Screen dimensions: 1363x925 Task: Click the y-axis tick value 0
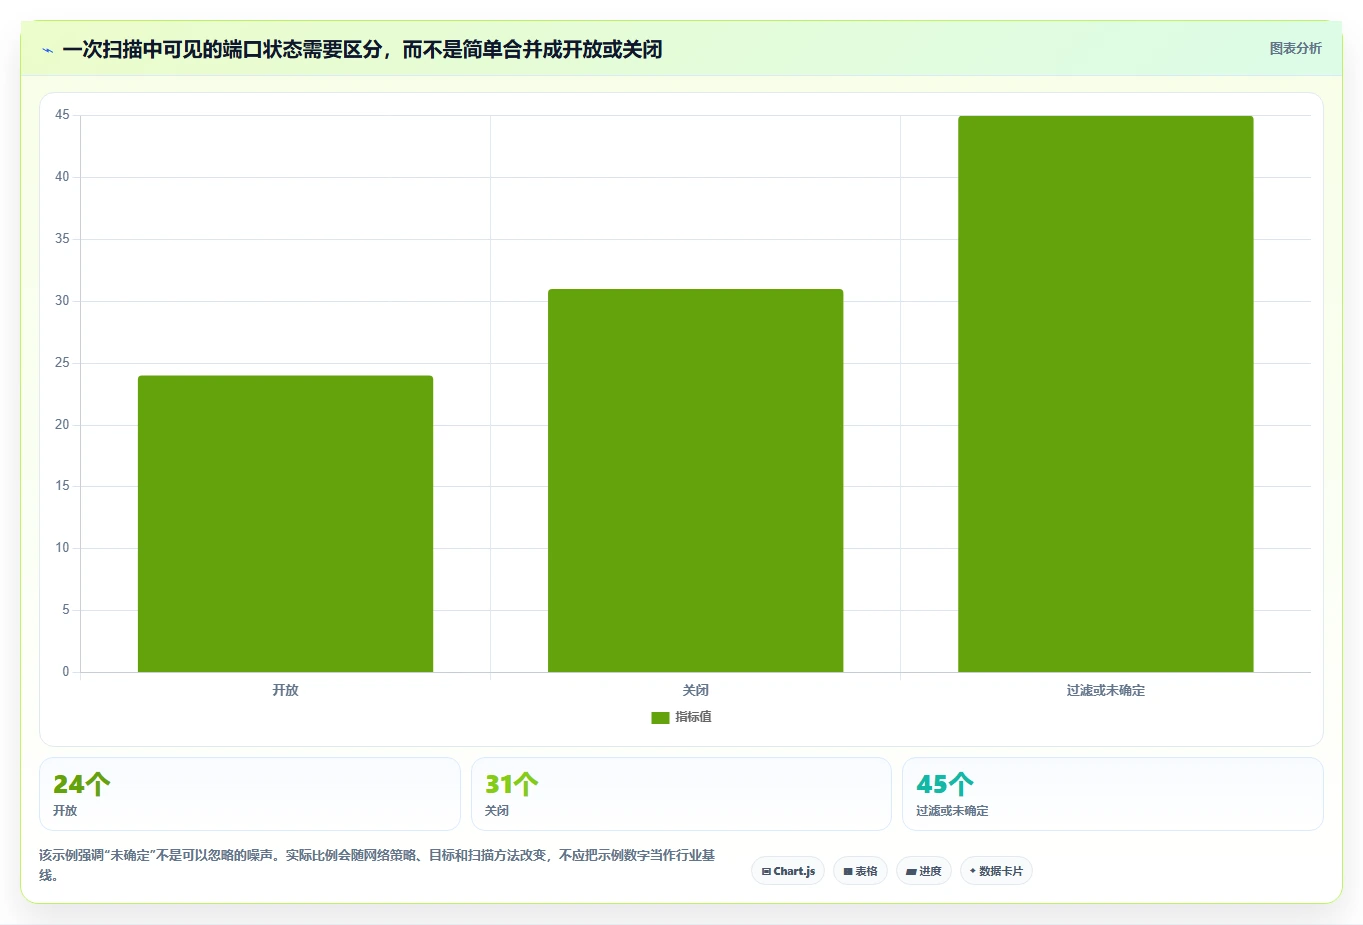click(x=66, y=672)
